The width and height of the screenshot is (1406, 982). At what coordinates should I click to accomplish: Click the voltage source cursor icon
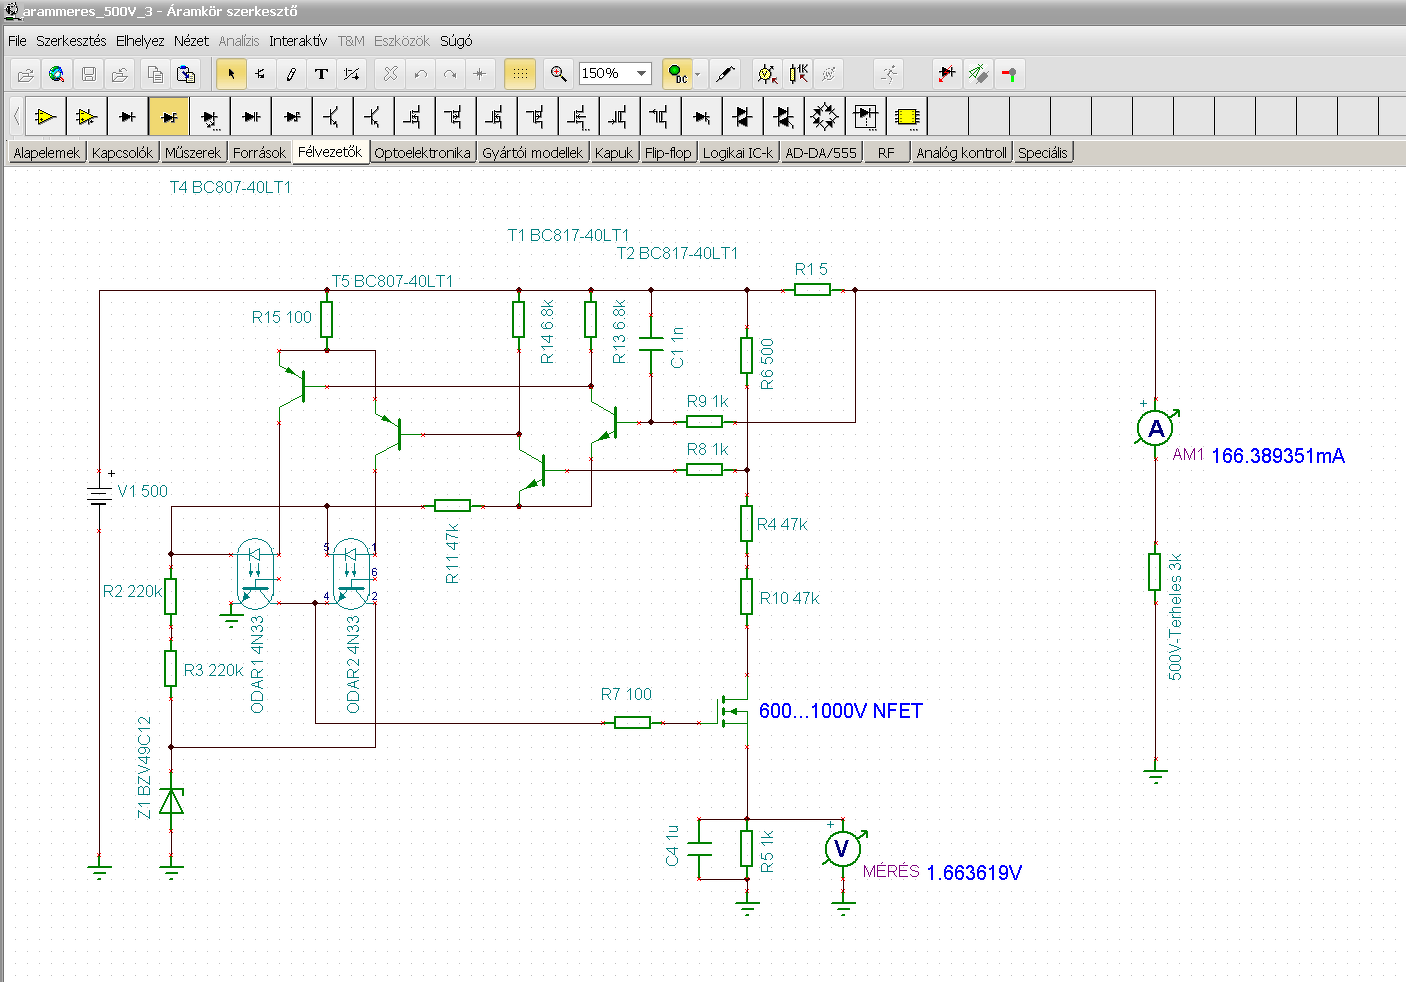[x=767, y=74]
